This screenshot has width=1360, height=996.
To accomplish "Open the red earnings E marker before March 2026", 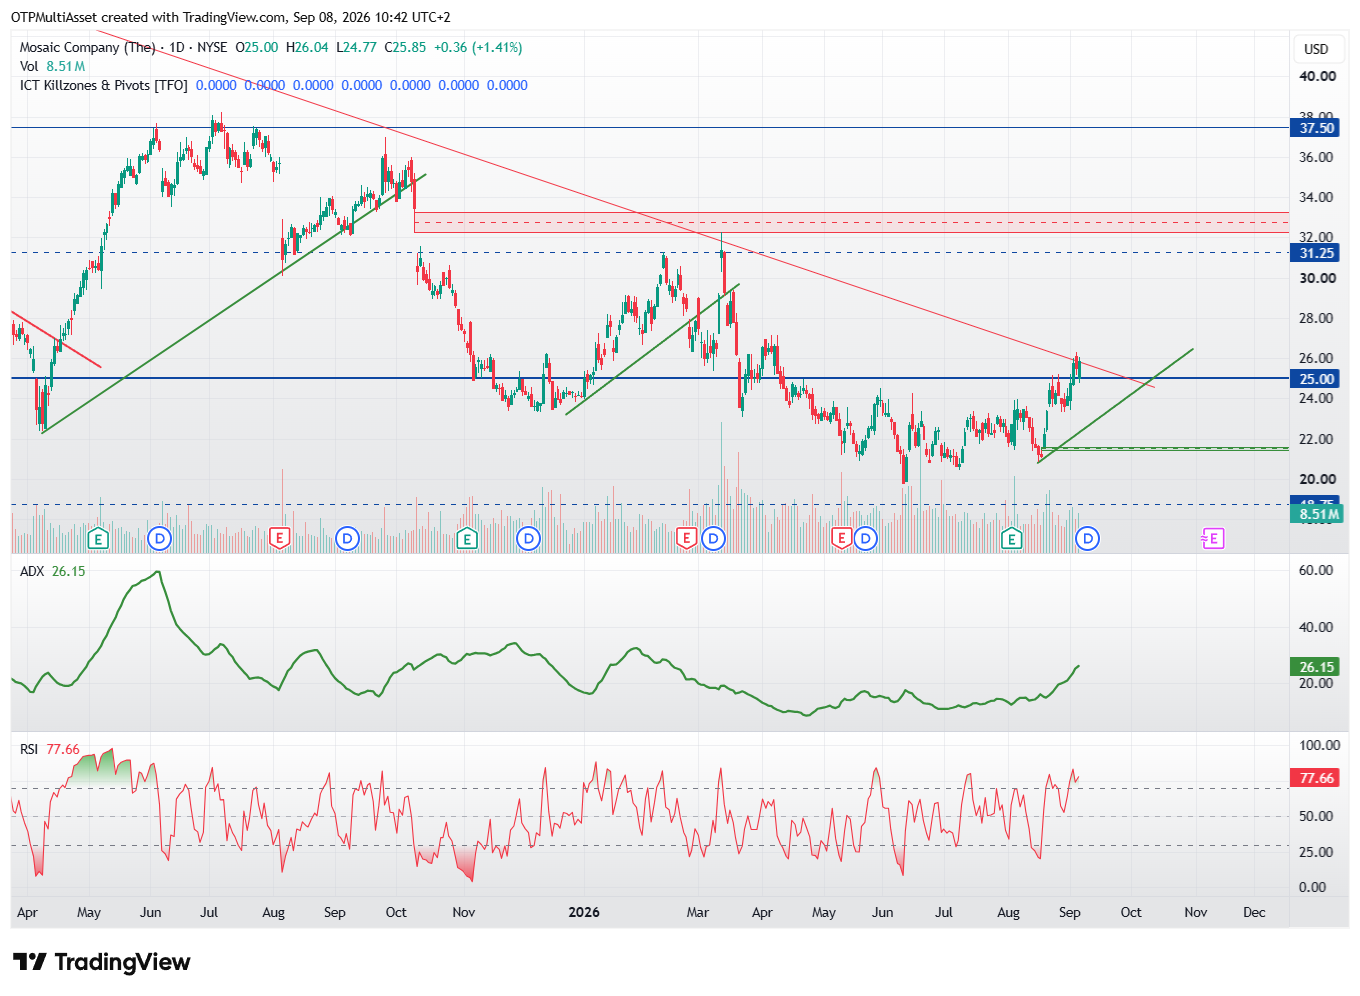I will (686, 539).
